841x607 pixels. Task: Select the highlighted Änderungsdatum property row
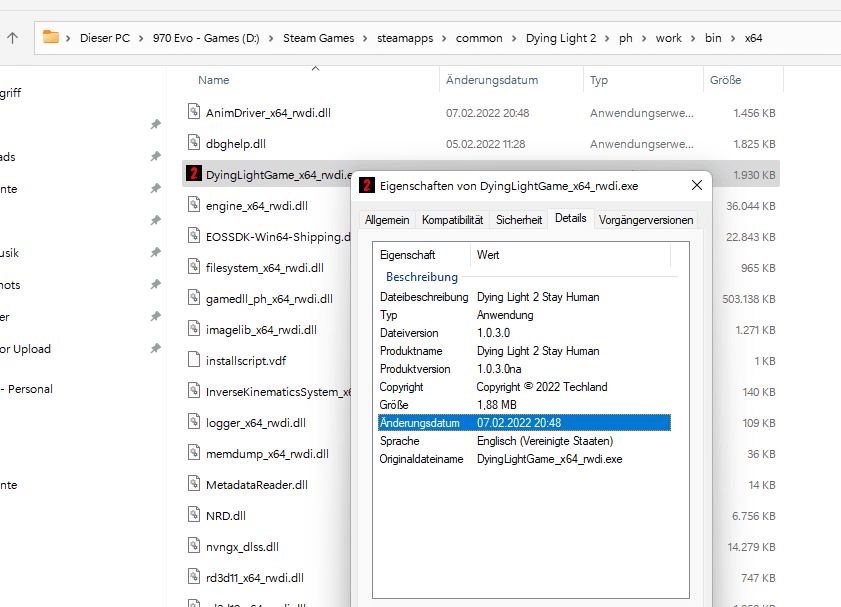click(x=524, y=423)
